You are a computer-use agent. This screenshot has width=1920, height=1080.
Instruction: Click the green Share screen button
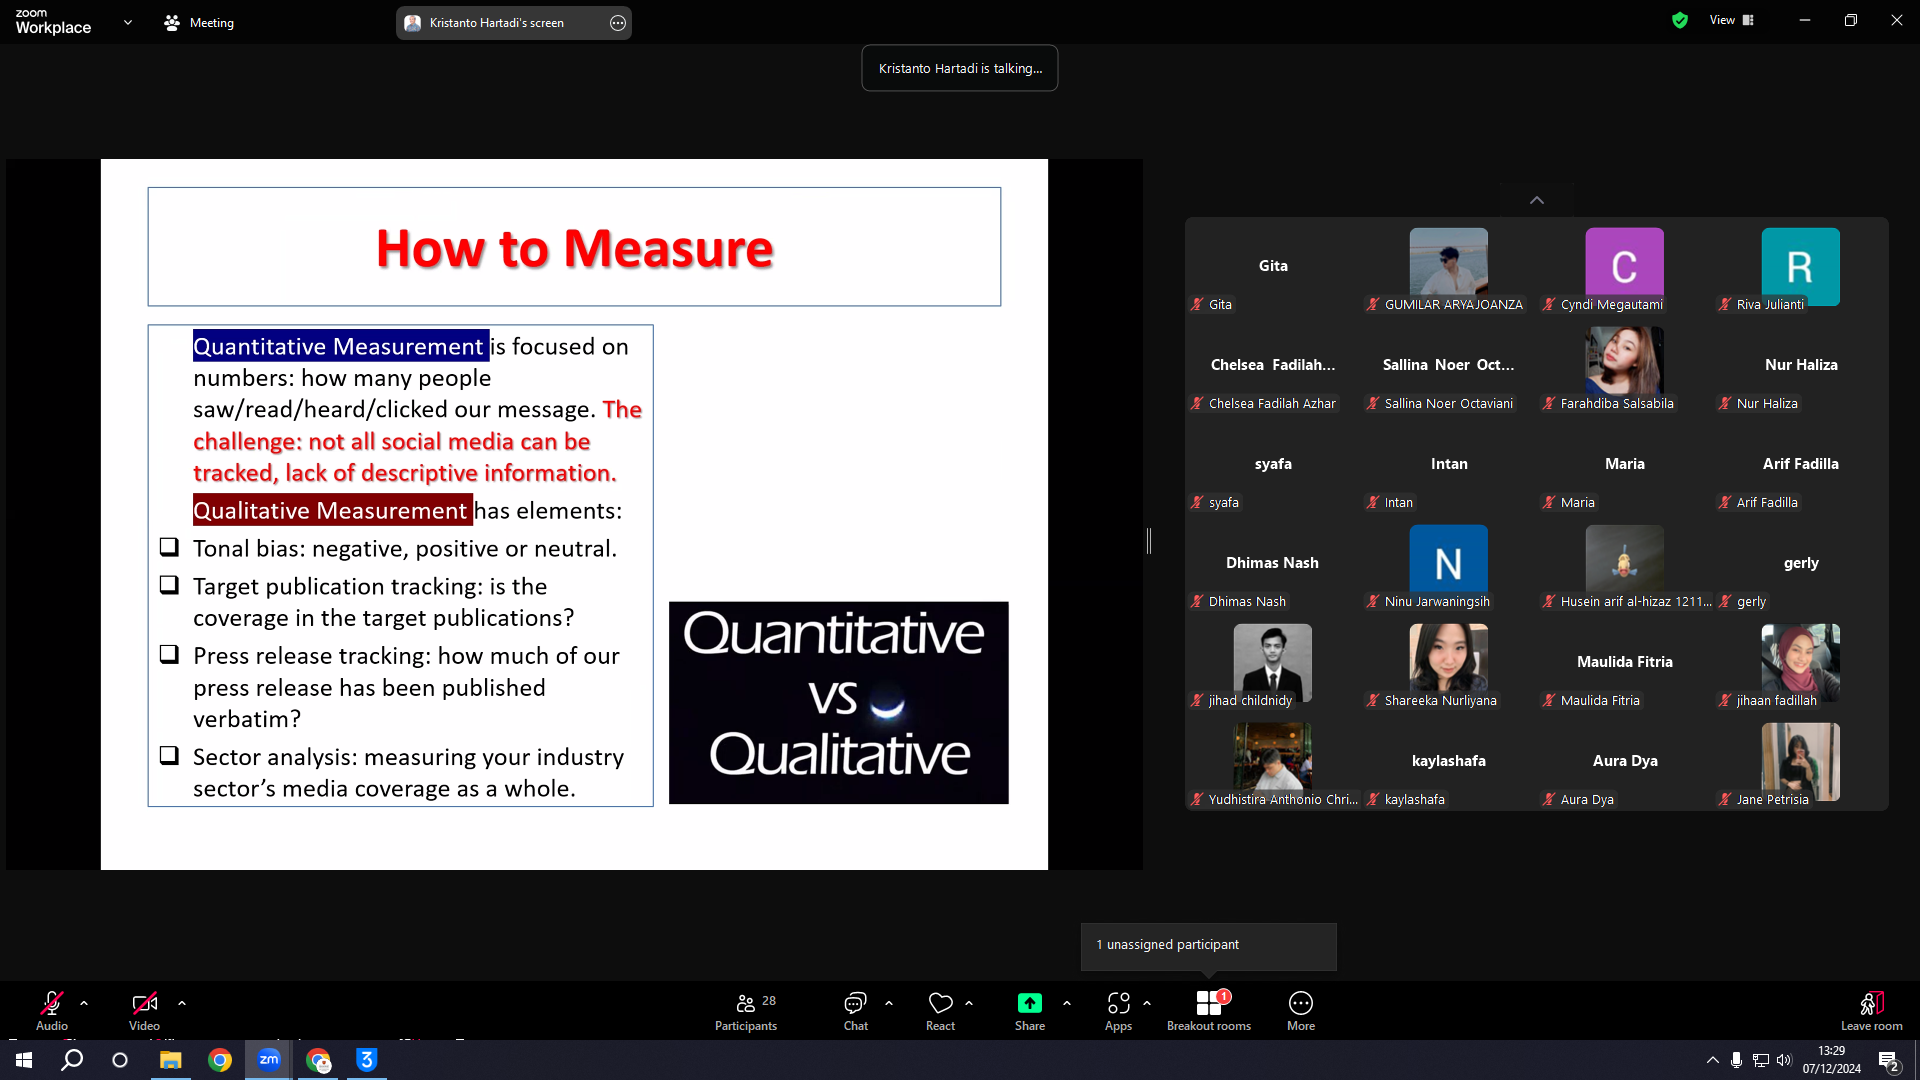click(1030, 1011)
